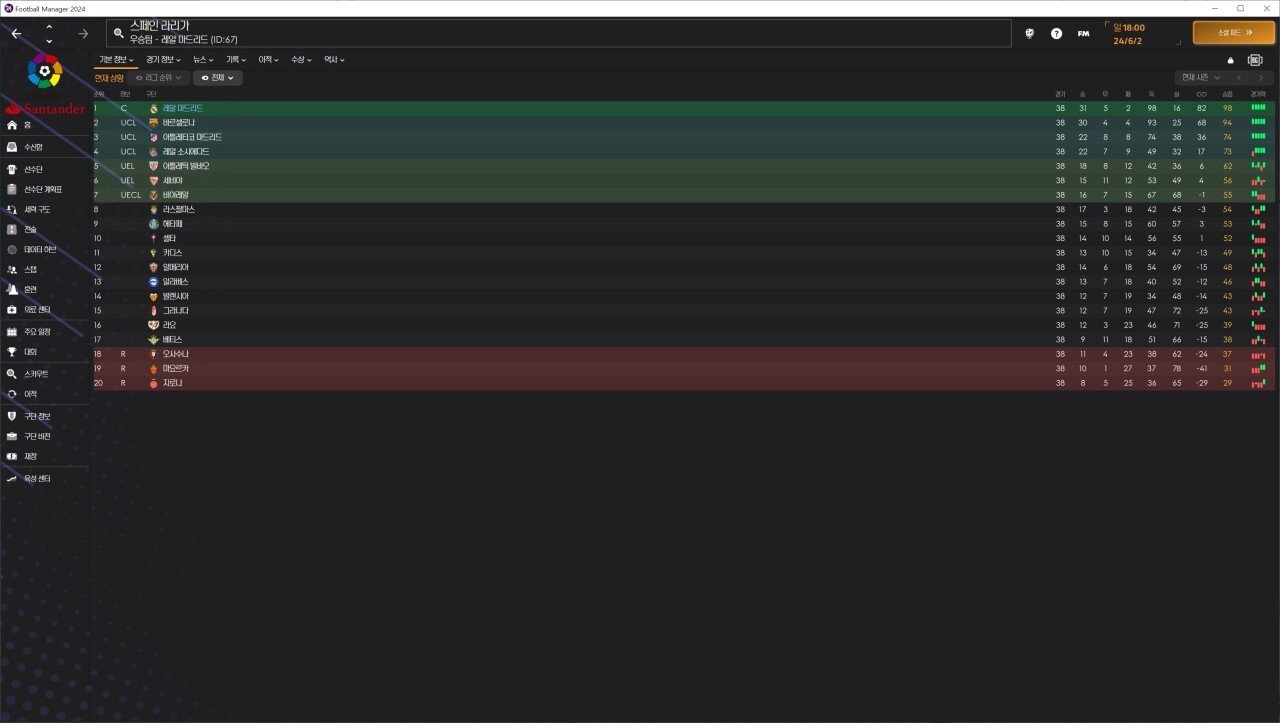This screenshot has width=1280, height=723.
Task: Go to previous season with left chevron
Action: [1240, 77]
